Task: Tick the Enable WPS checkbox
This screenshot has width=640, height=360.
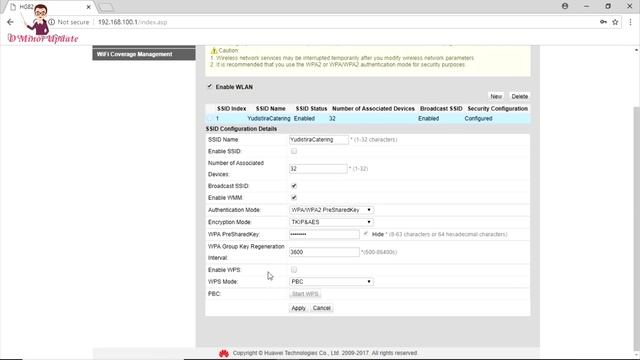Action: 294,270
